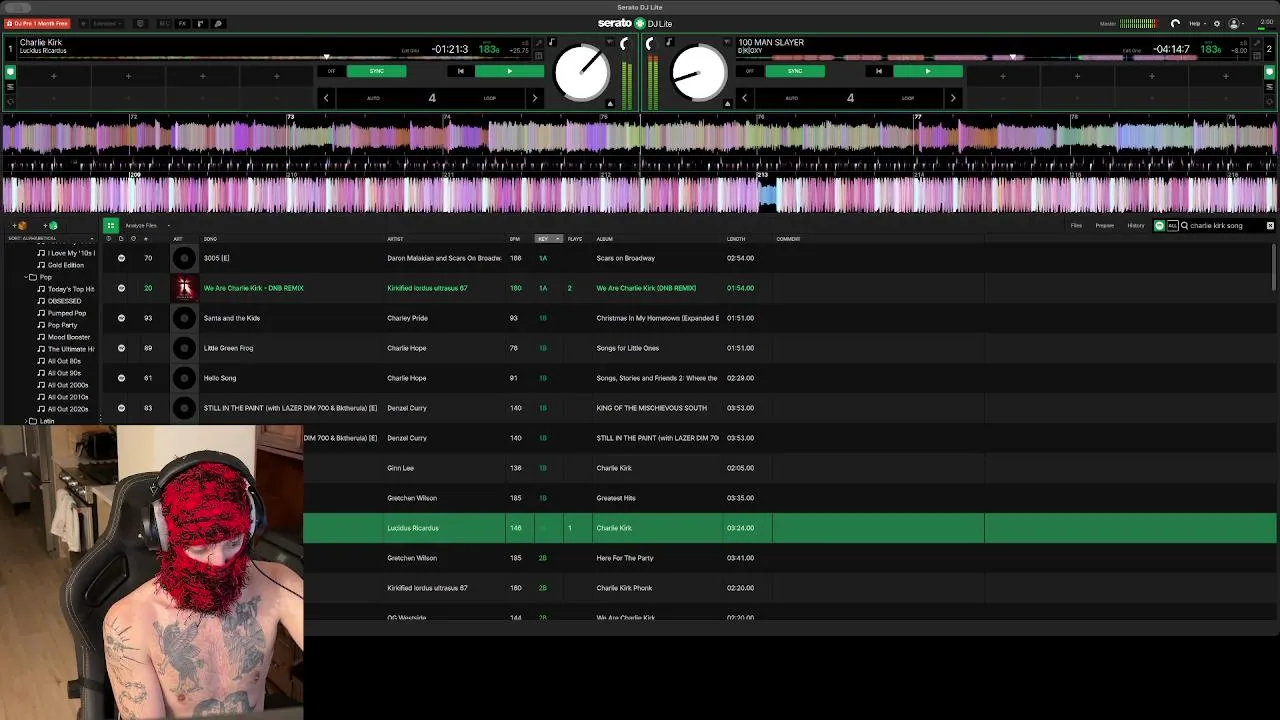Open the deck 1 cue points tab
This screenshot has height=720, width=1280.
[10, 72]
